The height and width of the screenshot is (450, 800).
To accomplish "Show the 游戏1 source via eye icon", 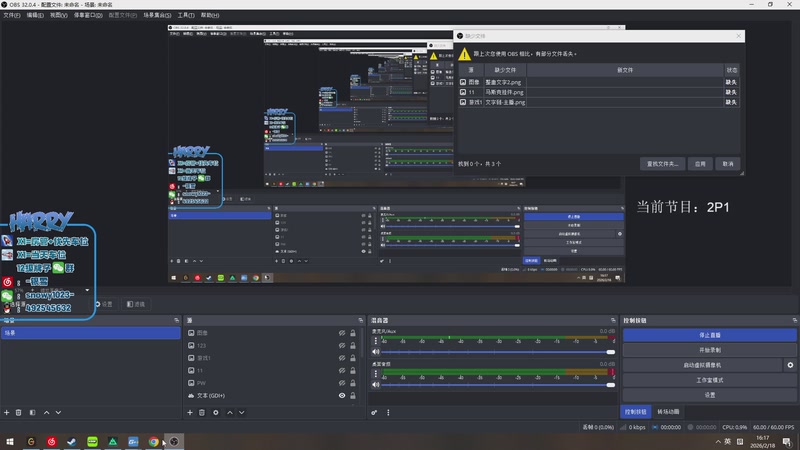I will 342,358.
